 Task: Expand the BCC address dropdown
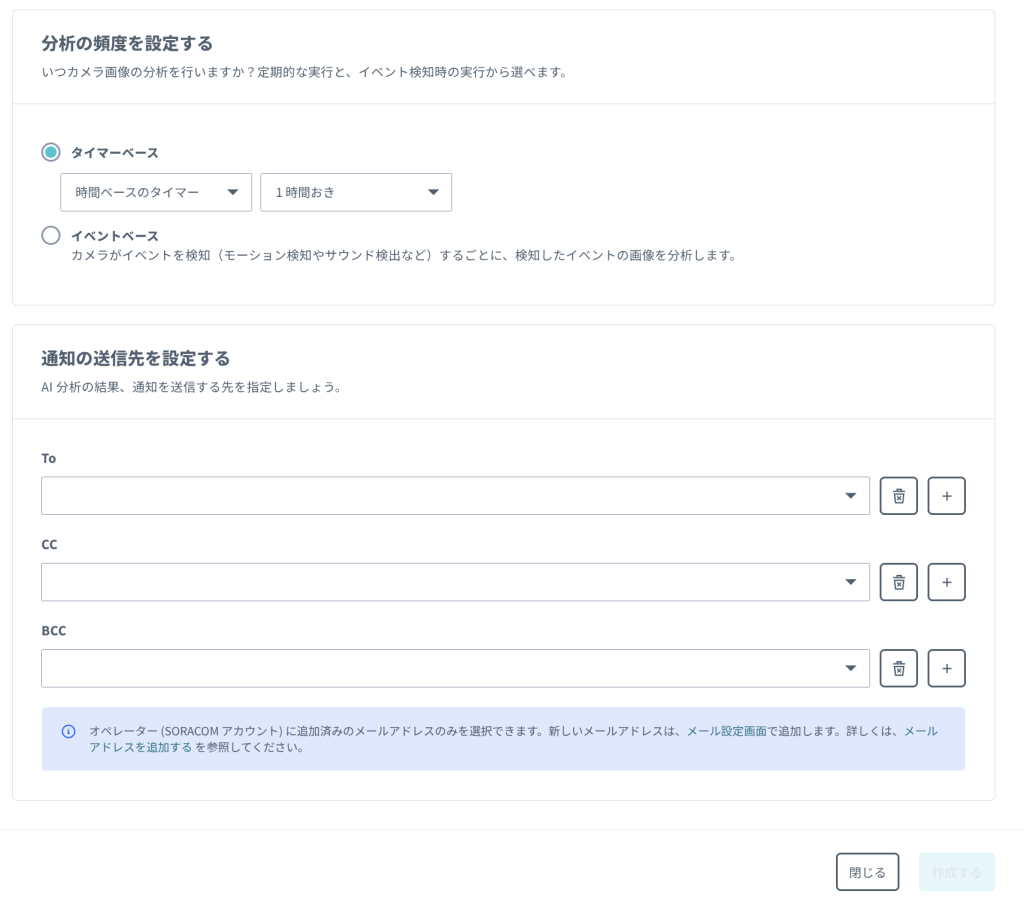[455, 668]
